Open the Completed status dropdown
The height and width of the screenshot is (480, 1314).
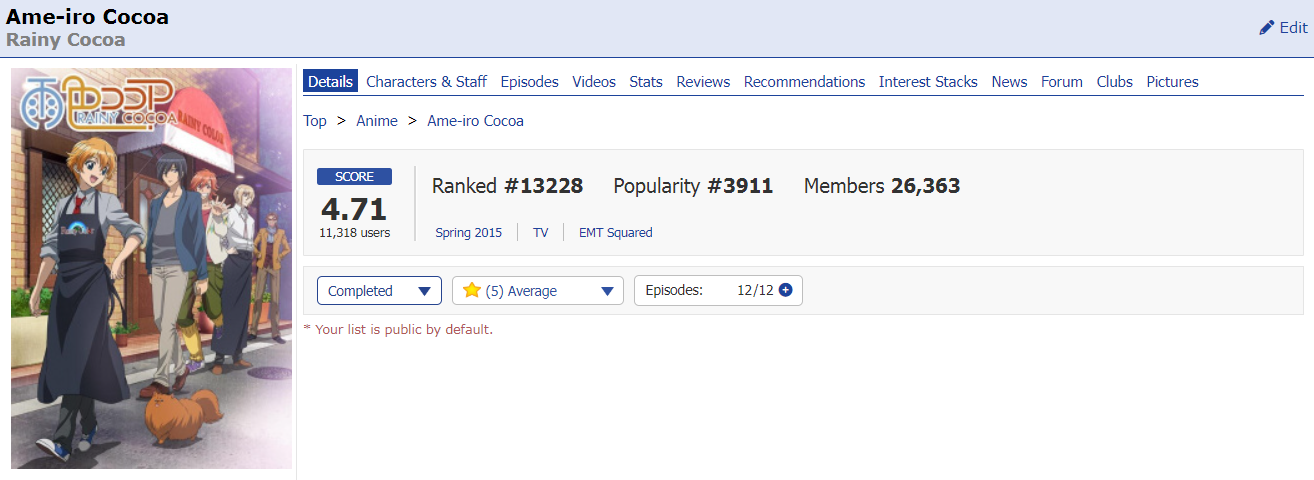coord(379,291)
